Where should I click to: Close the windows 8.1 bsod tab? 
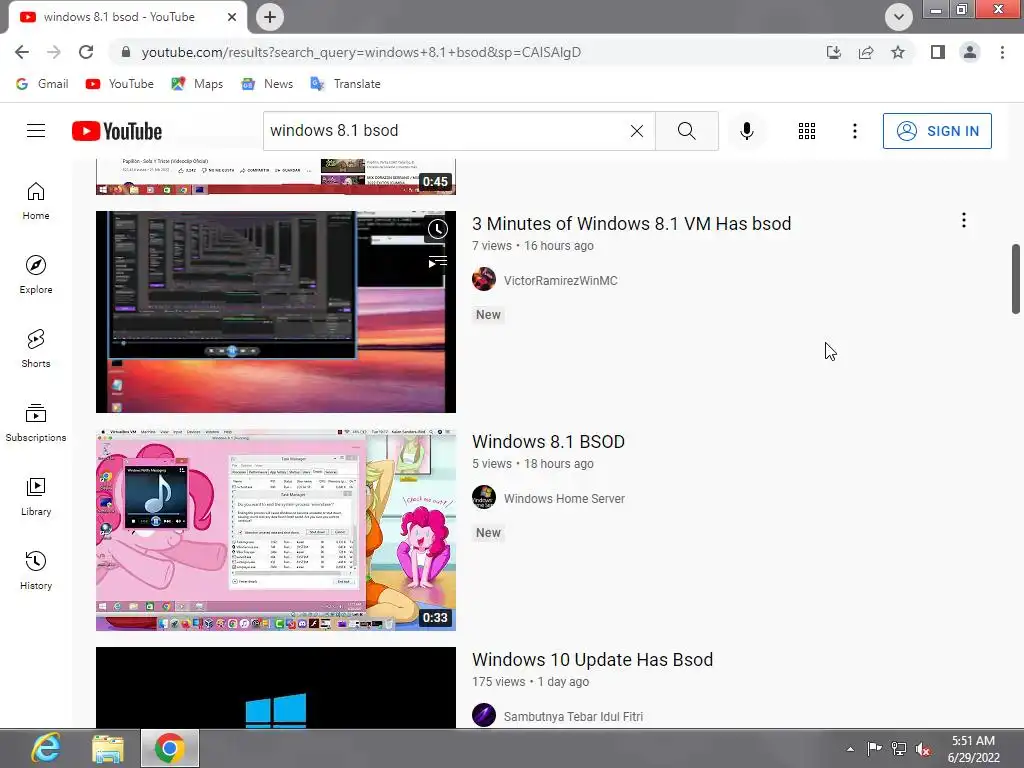[232, 17]
